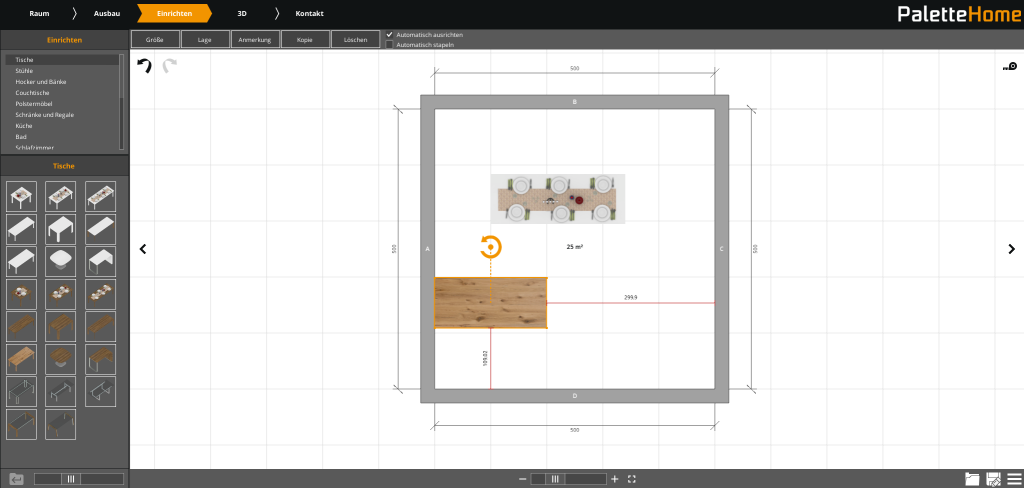Viewport: 1024px width, 488px height.
Task: Expand the right side panel arrow
Action: [1011, 249]
